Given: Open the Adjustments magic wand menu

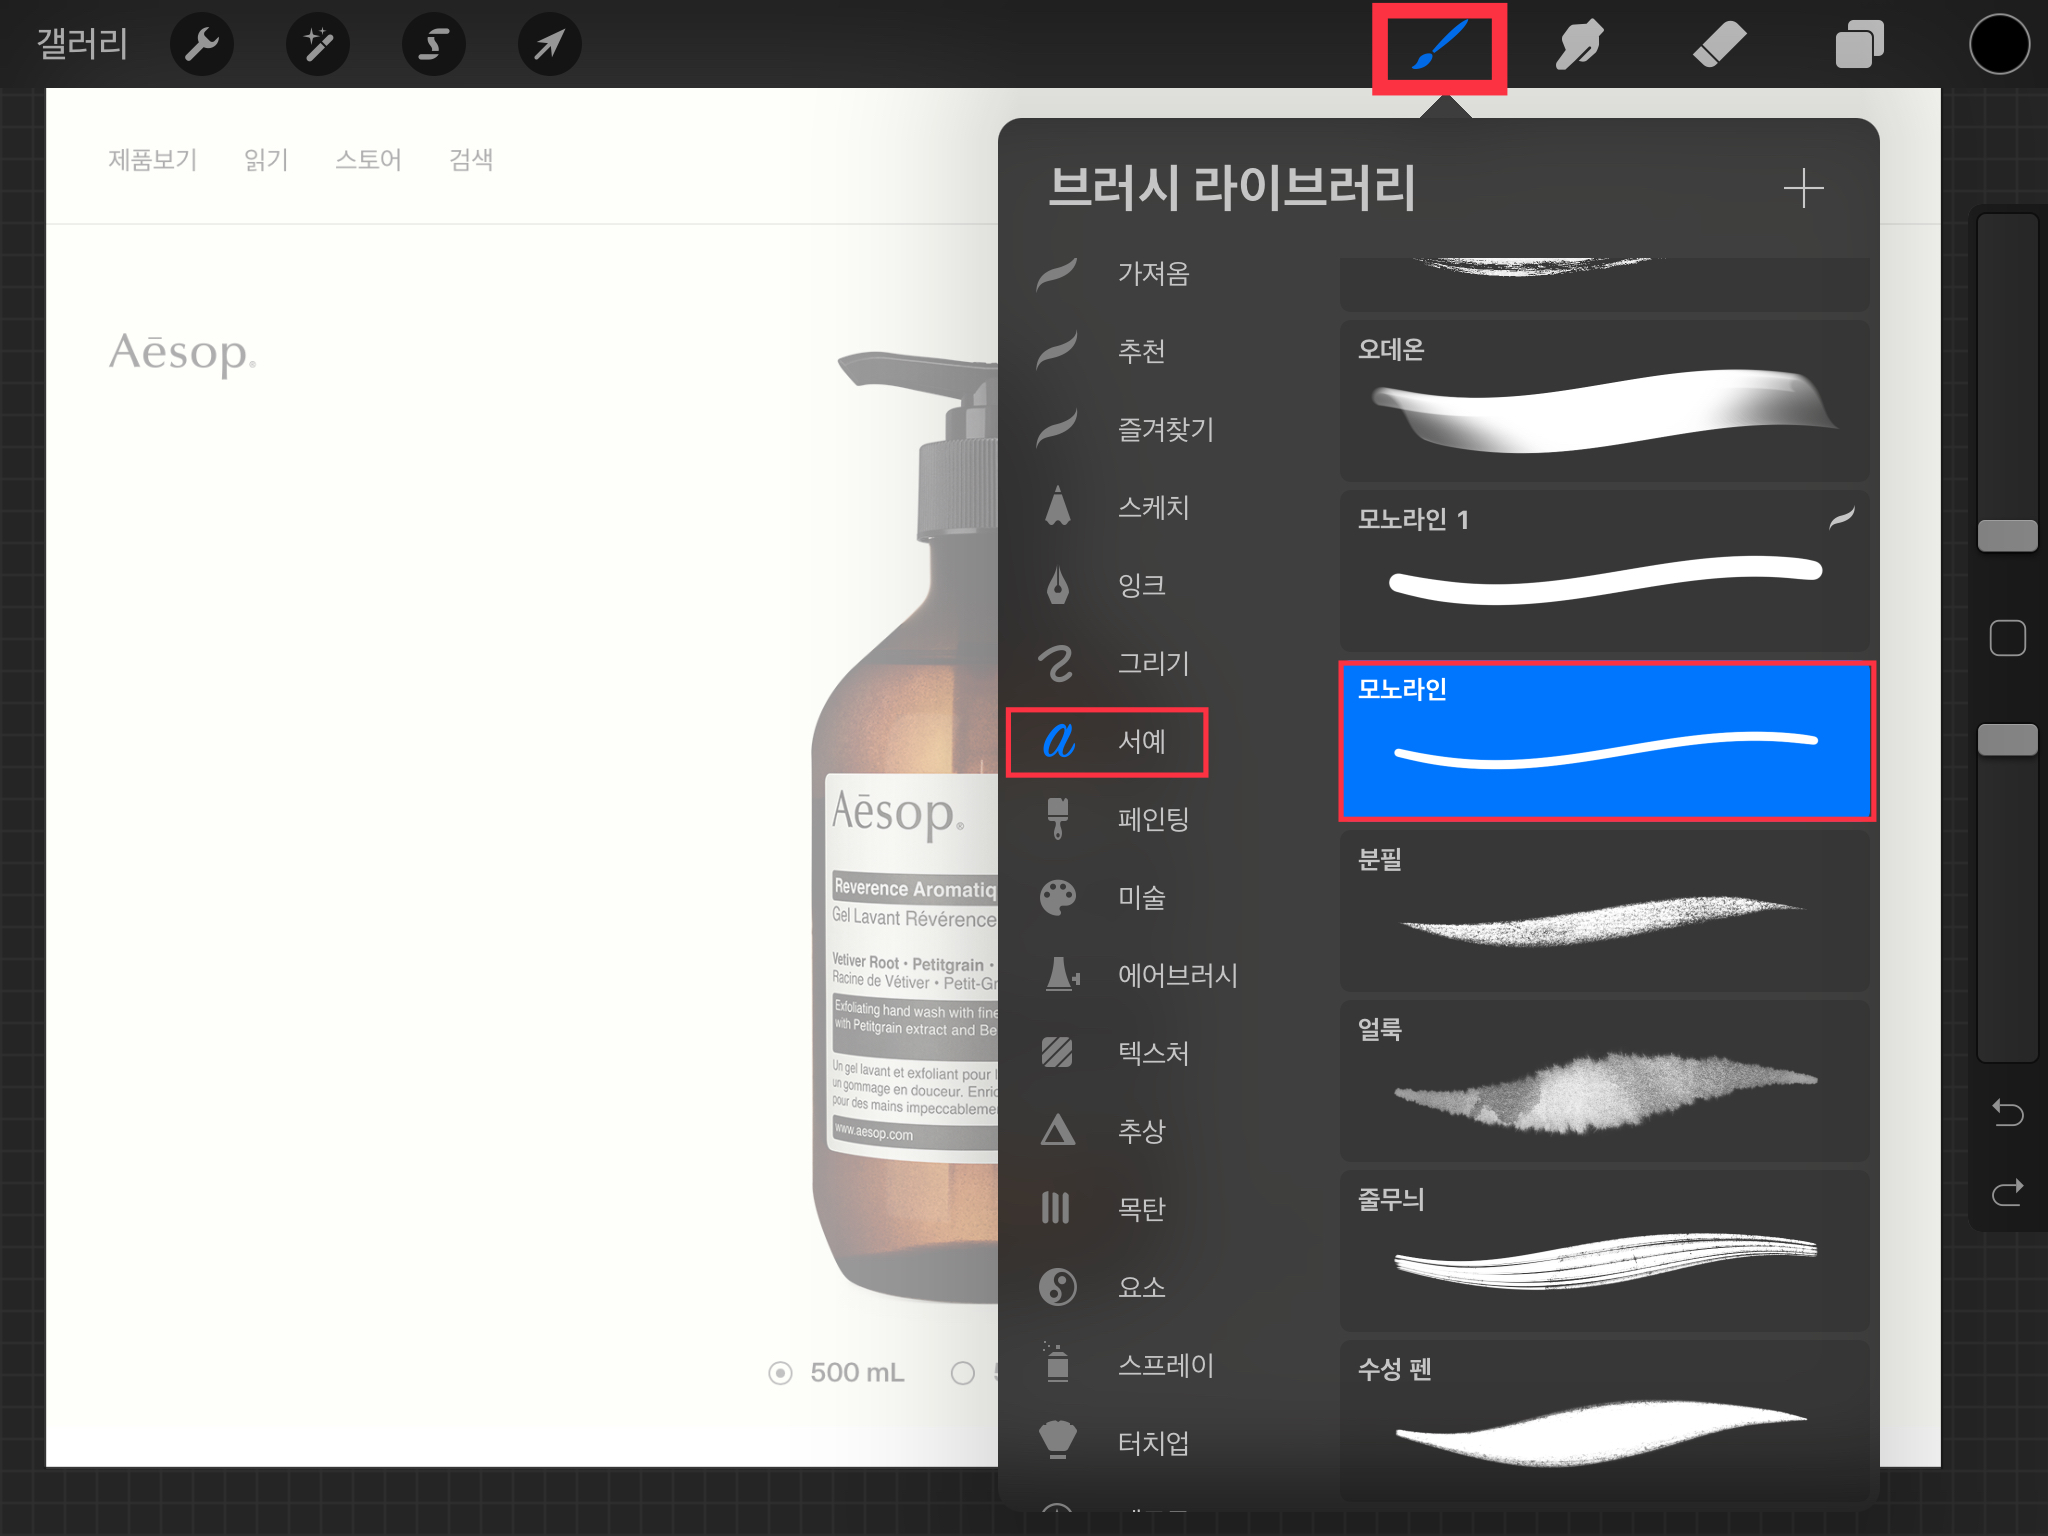Looking at the screenshot, I should pyautogui.click(x=318, y=45).
